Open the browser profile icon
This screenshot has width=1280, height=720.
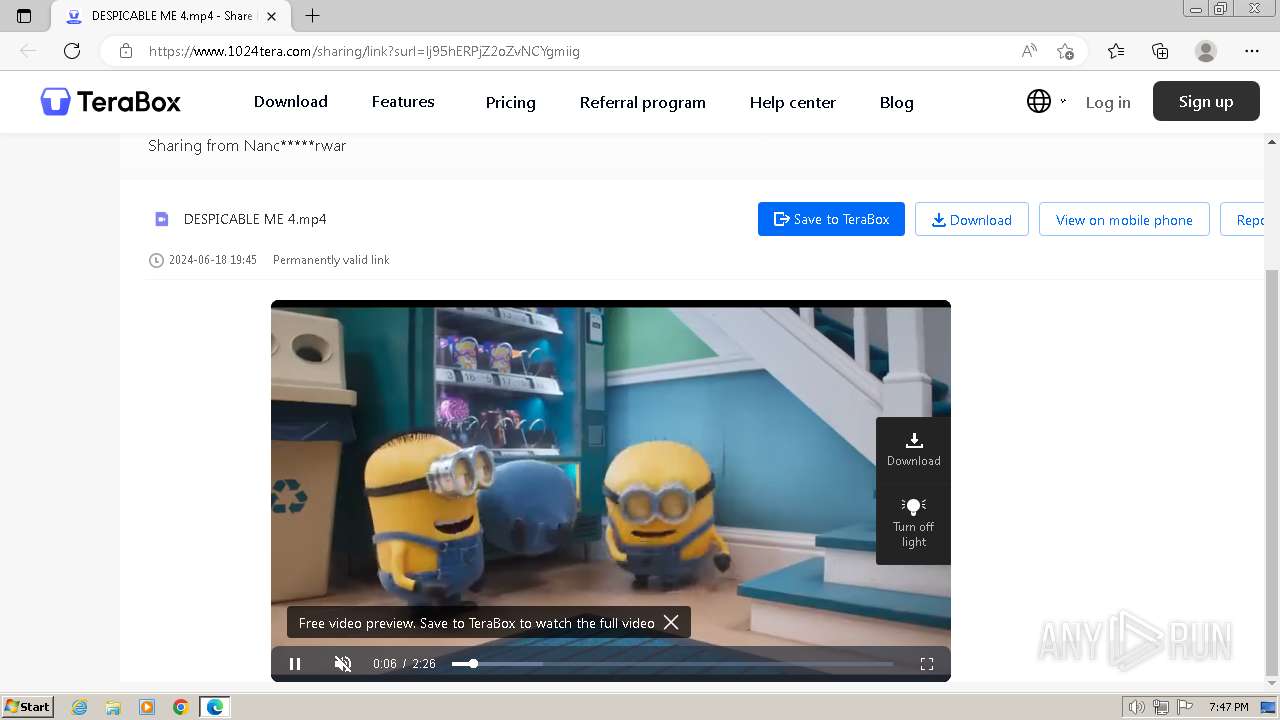tap(1206, 51)
